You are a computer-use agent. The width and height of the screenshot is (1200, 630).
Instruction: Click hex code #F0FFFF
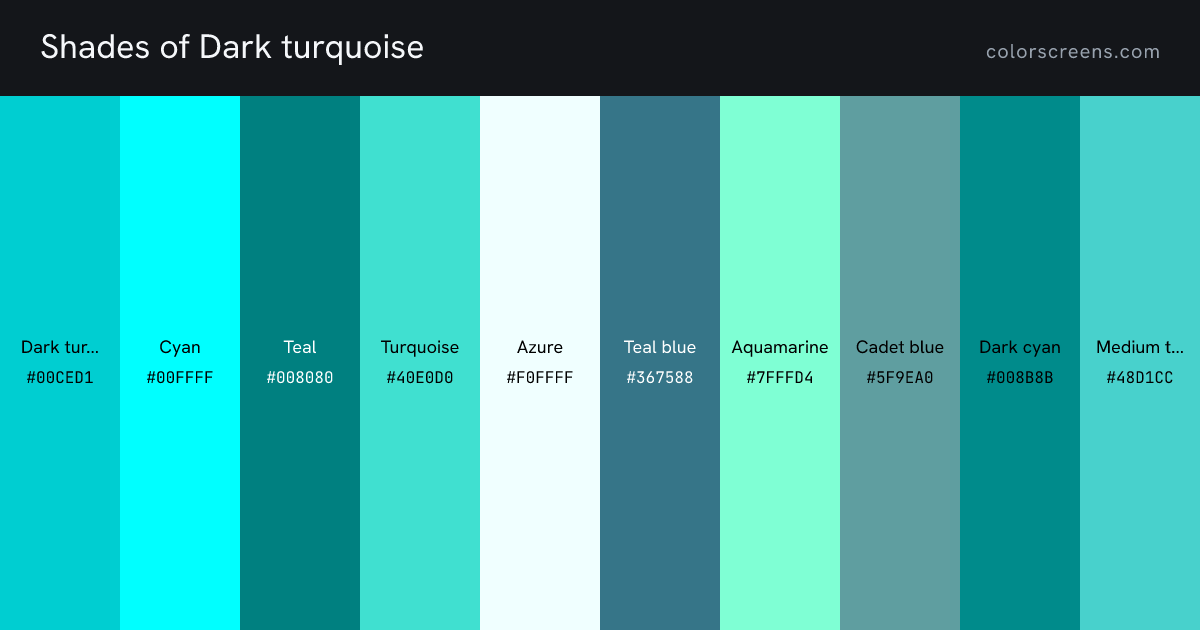[540, 378]
